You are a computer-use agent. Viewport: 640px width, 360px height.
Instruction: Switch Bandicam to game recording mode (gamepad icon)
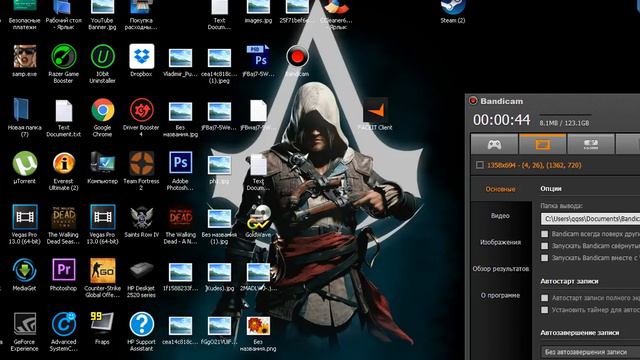pos(494,144)
